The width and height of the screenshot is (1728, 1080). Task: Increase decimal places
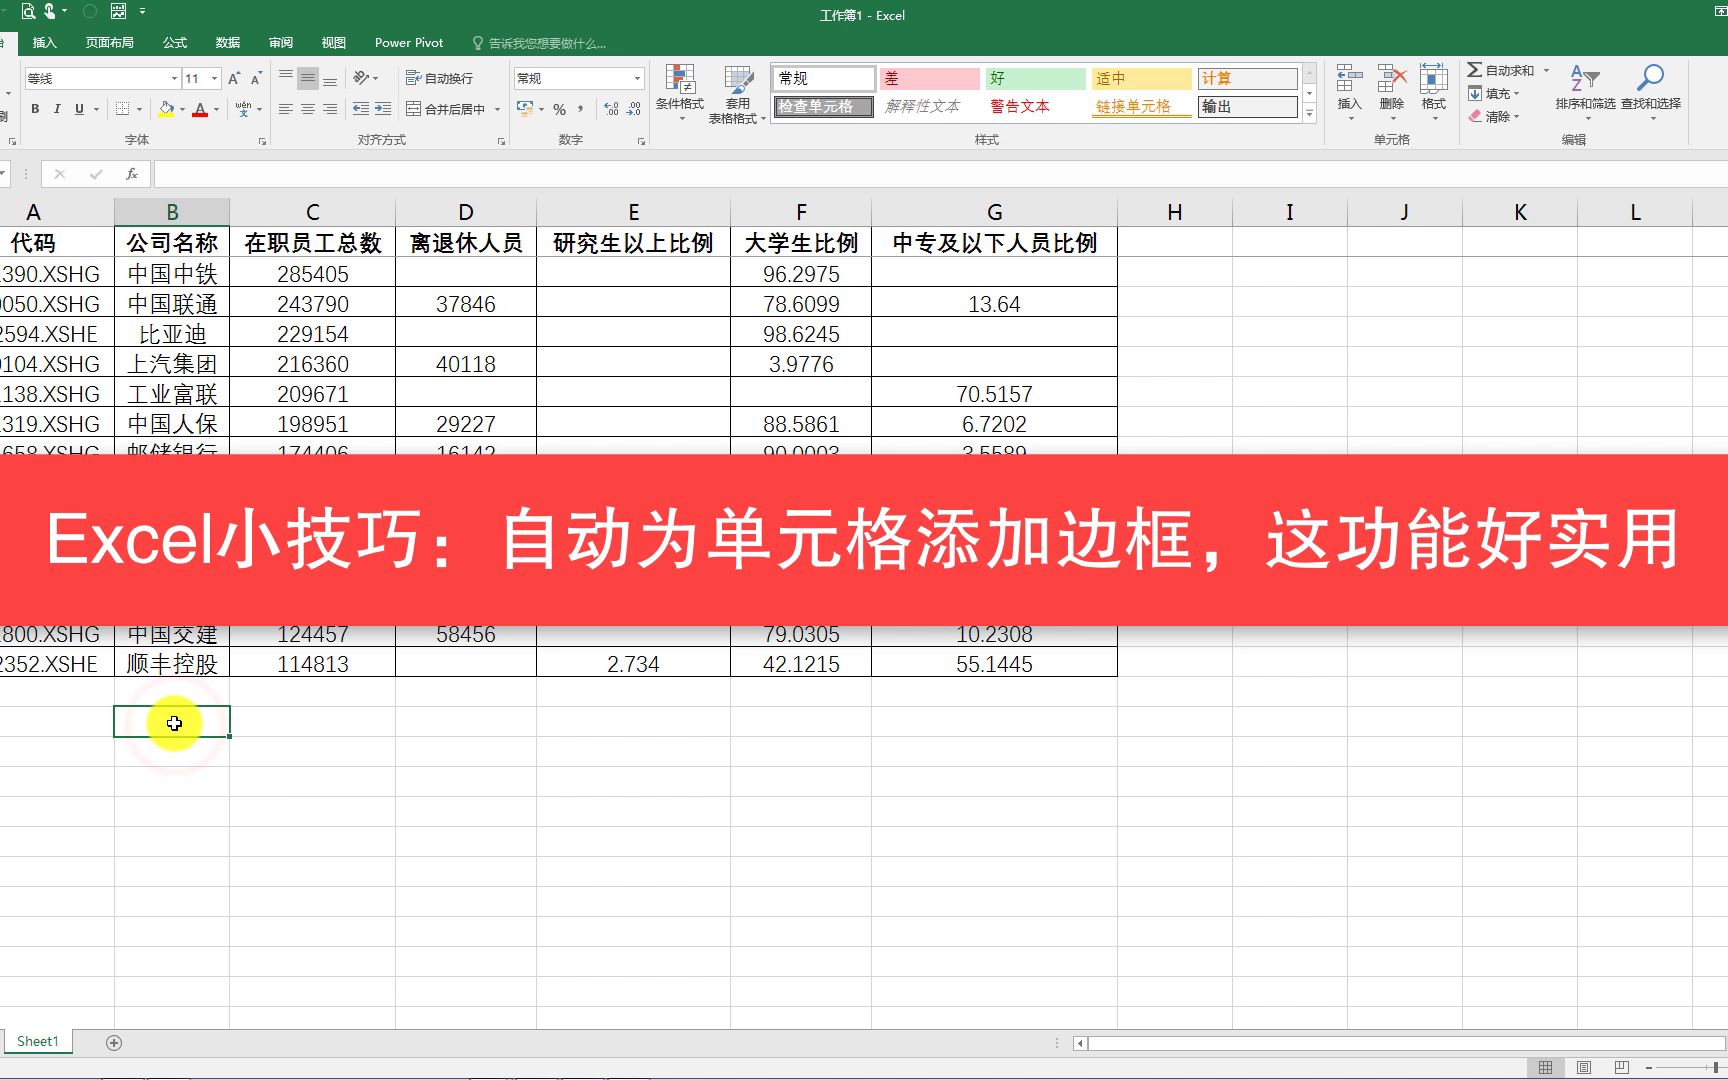pyautogui.click(x=612, y=109)
